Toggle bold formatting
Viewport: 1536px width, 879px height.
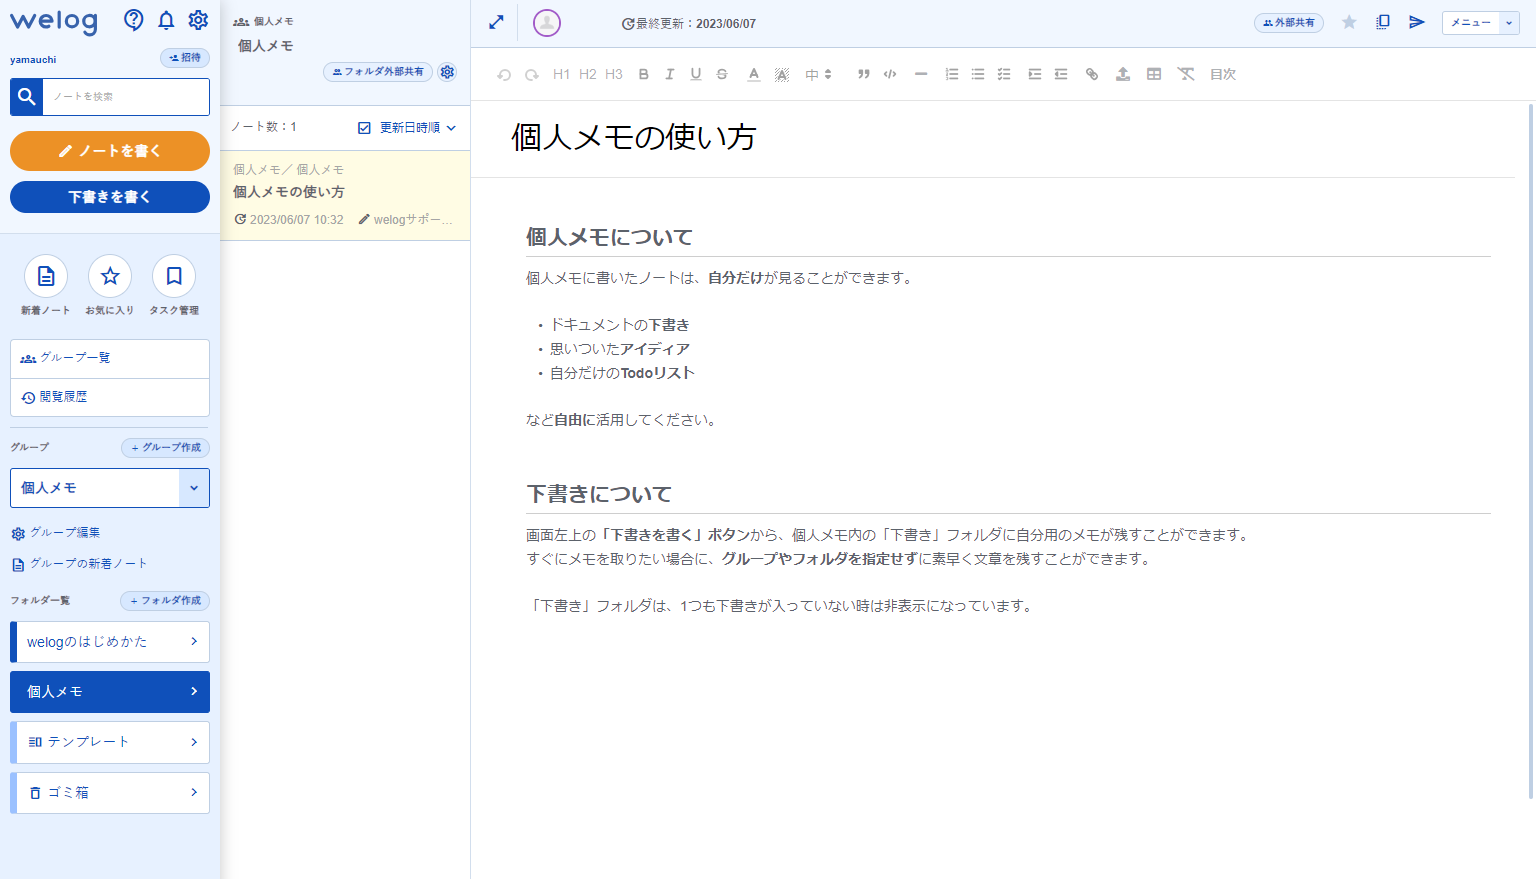click(x=643, y=74)
